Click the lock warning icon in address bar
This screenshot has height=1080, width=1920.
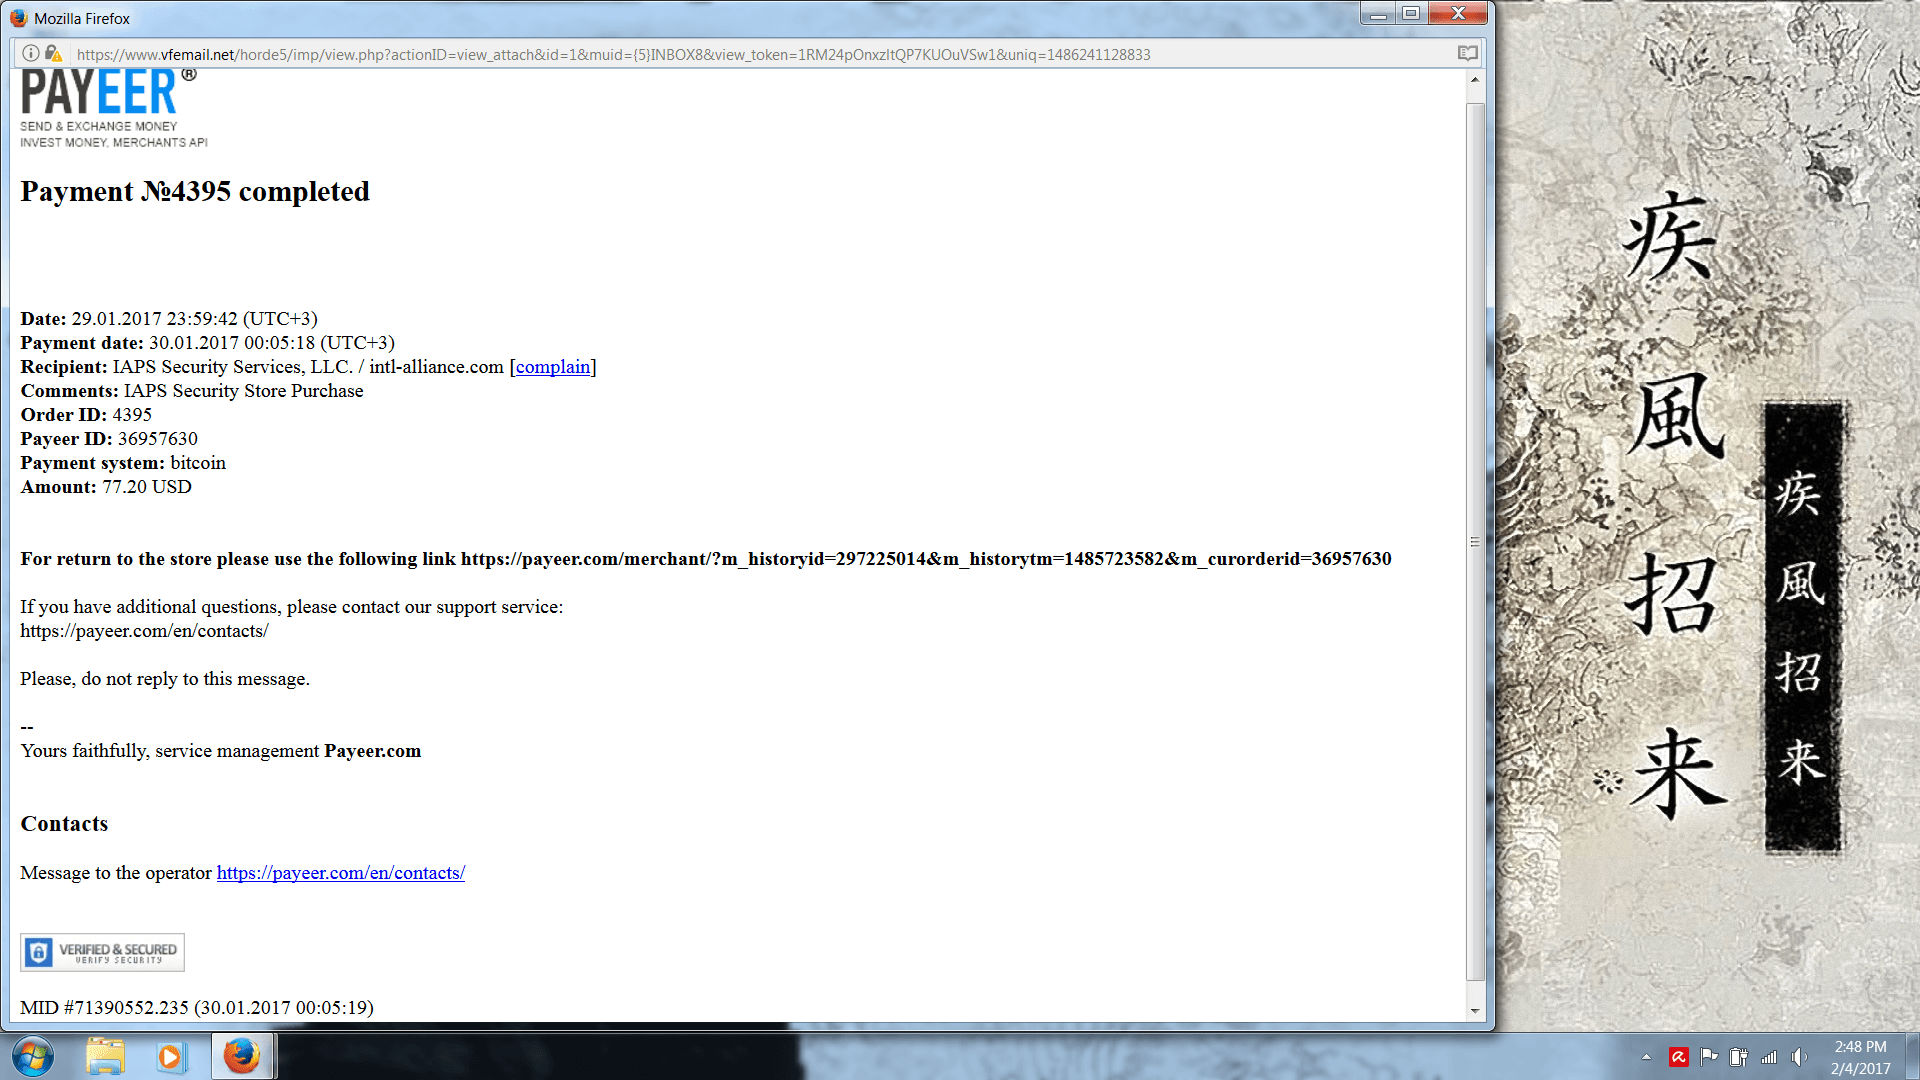54,54
